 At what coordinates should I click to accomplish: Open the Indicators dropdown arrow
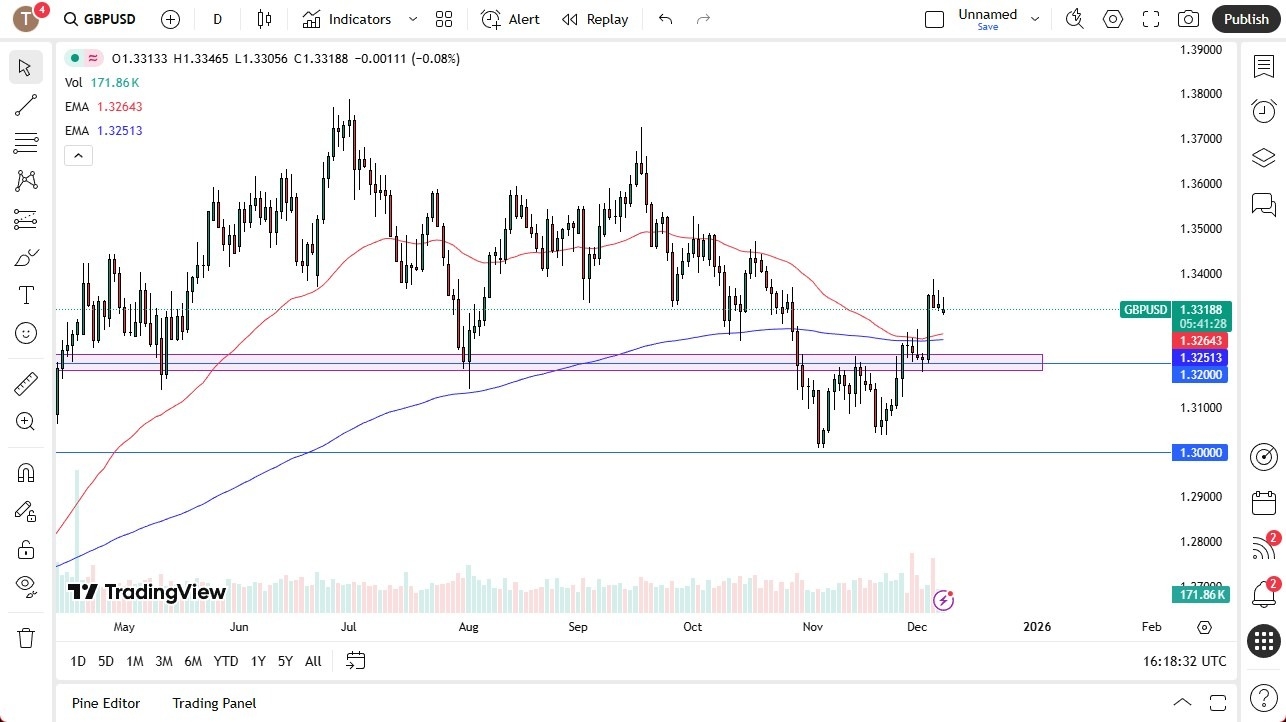411,18
